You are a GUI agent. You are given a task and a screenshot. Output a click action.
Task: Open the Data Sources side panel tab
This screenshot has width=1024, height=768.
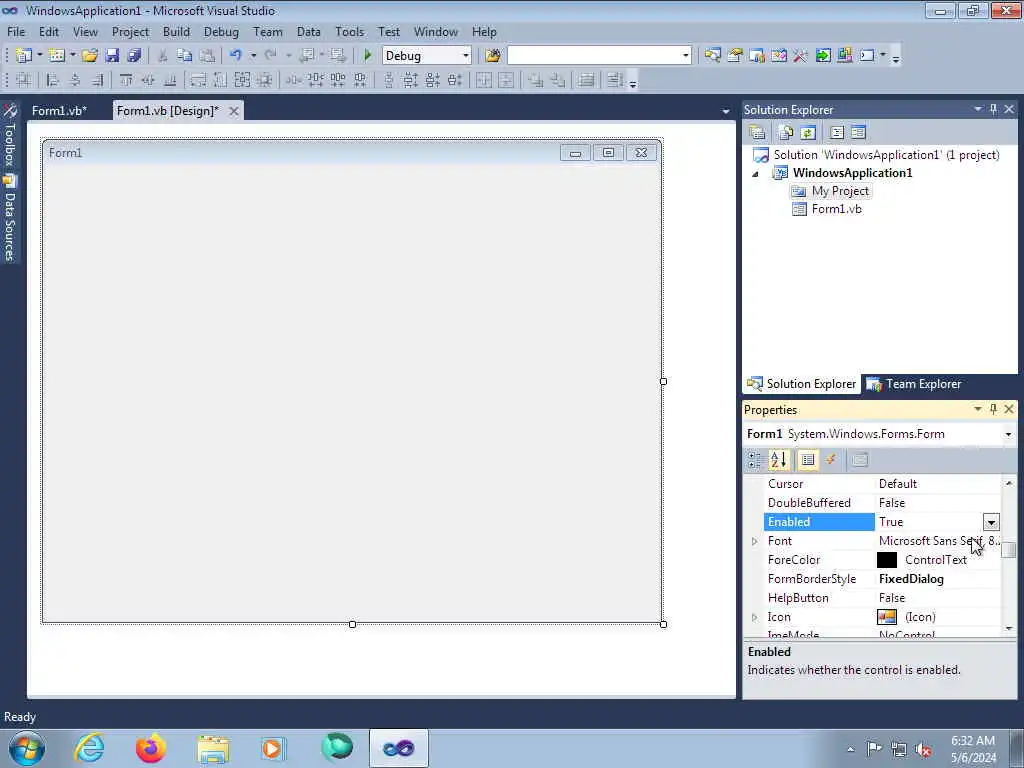[x=10, y=219]
